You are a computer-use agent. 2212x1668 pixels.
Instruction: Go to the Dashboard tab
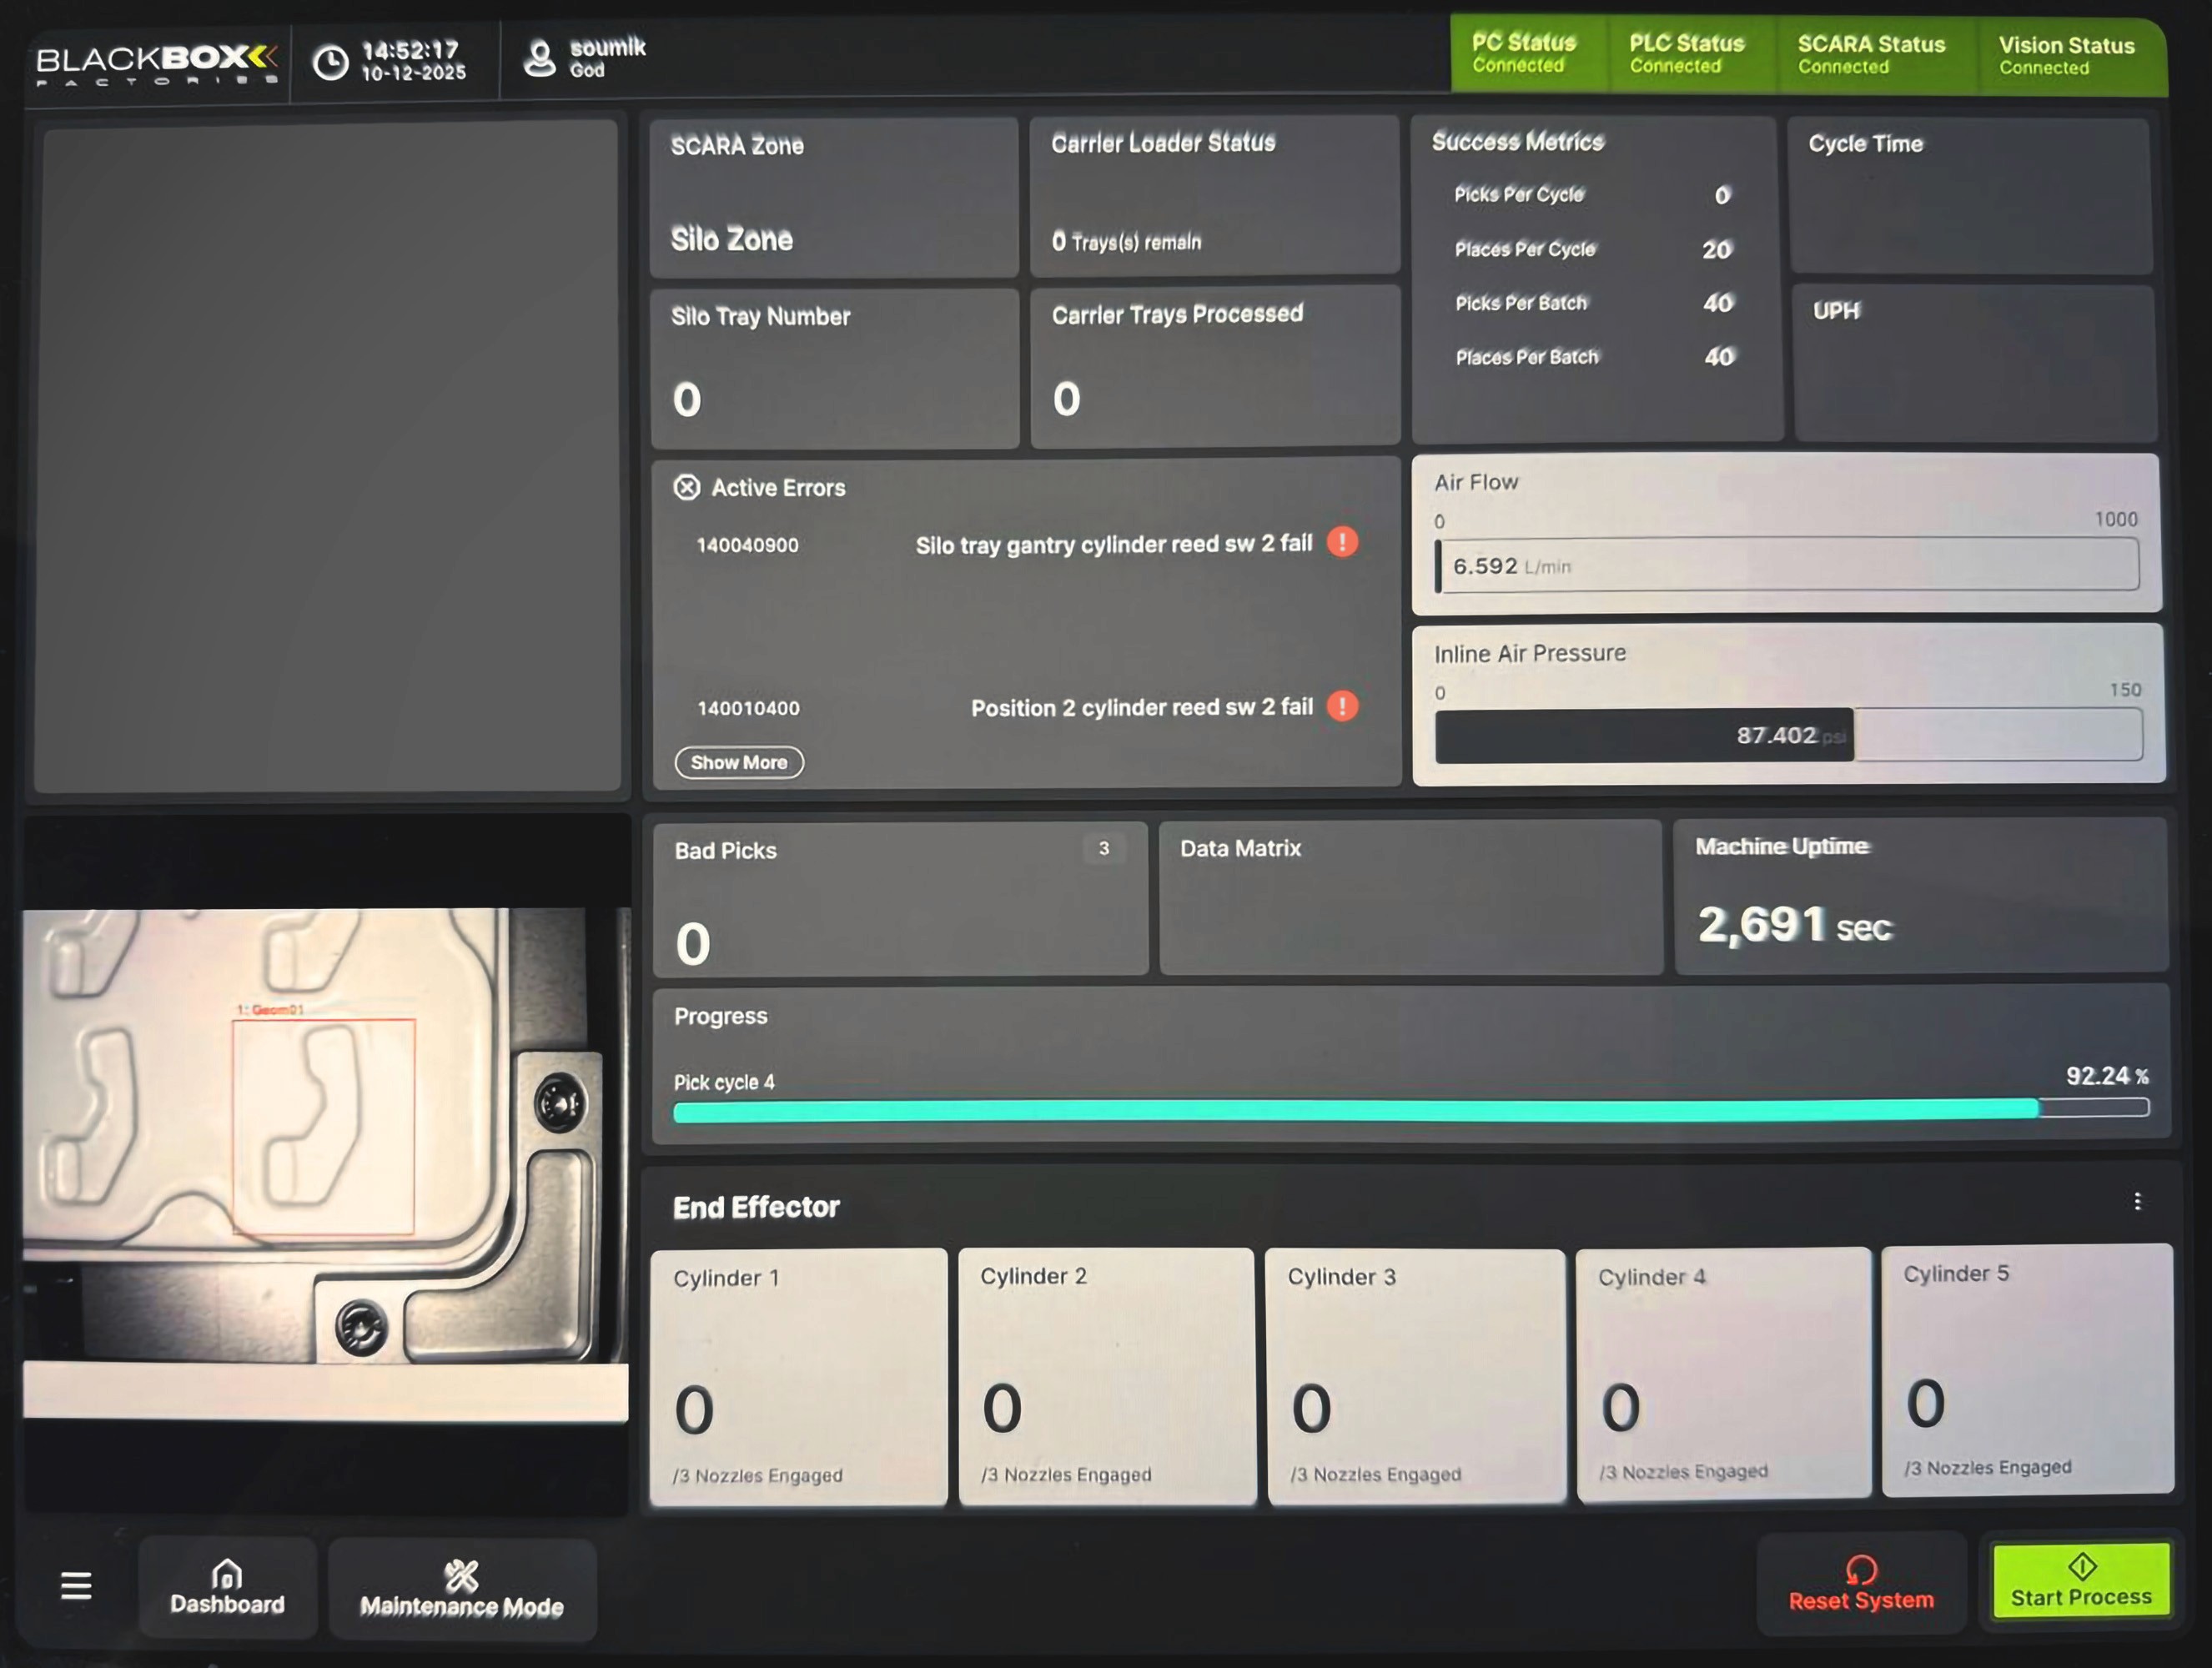pos(227,1588)
